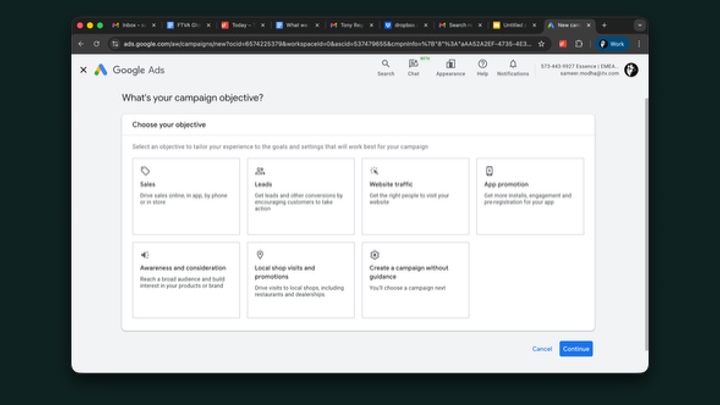Viewport: 720px width, 405px height.
Task: Select the App promotion objective card
Action: [530, 196]
